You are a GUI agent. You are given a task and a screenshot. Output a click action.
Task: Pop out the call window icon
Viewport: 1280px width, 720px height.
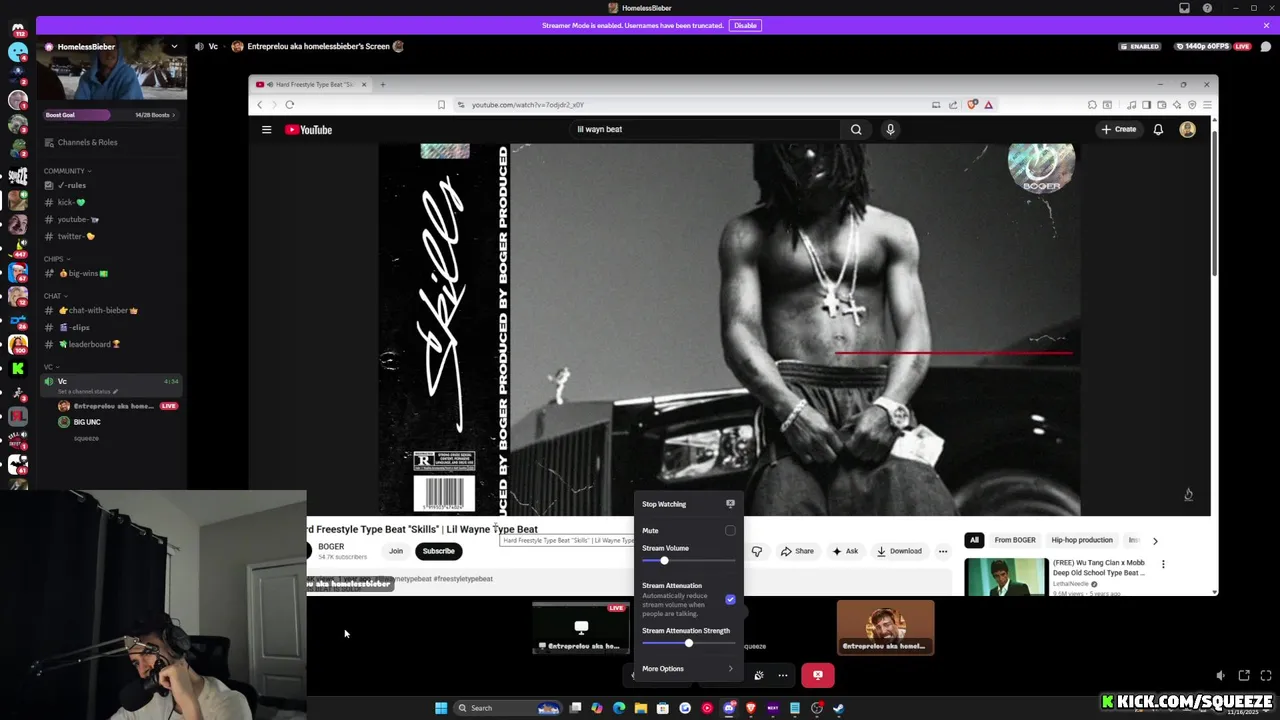1244,676
